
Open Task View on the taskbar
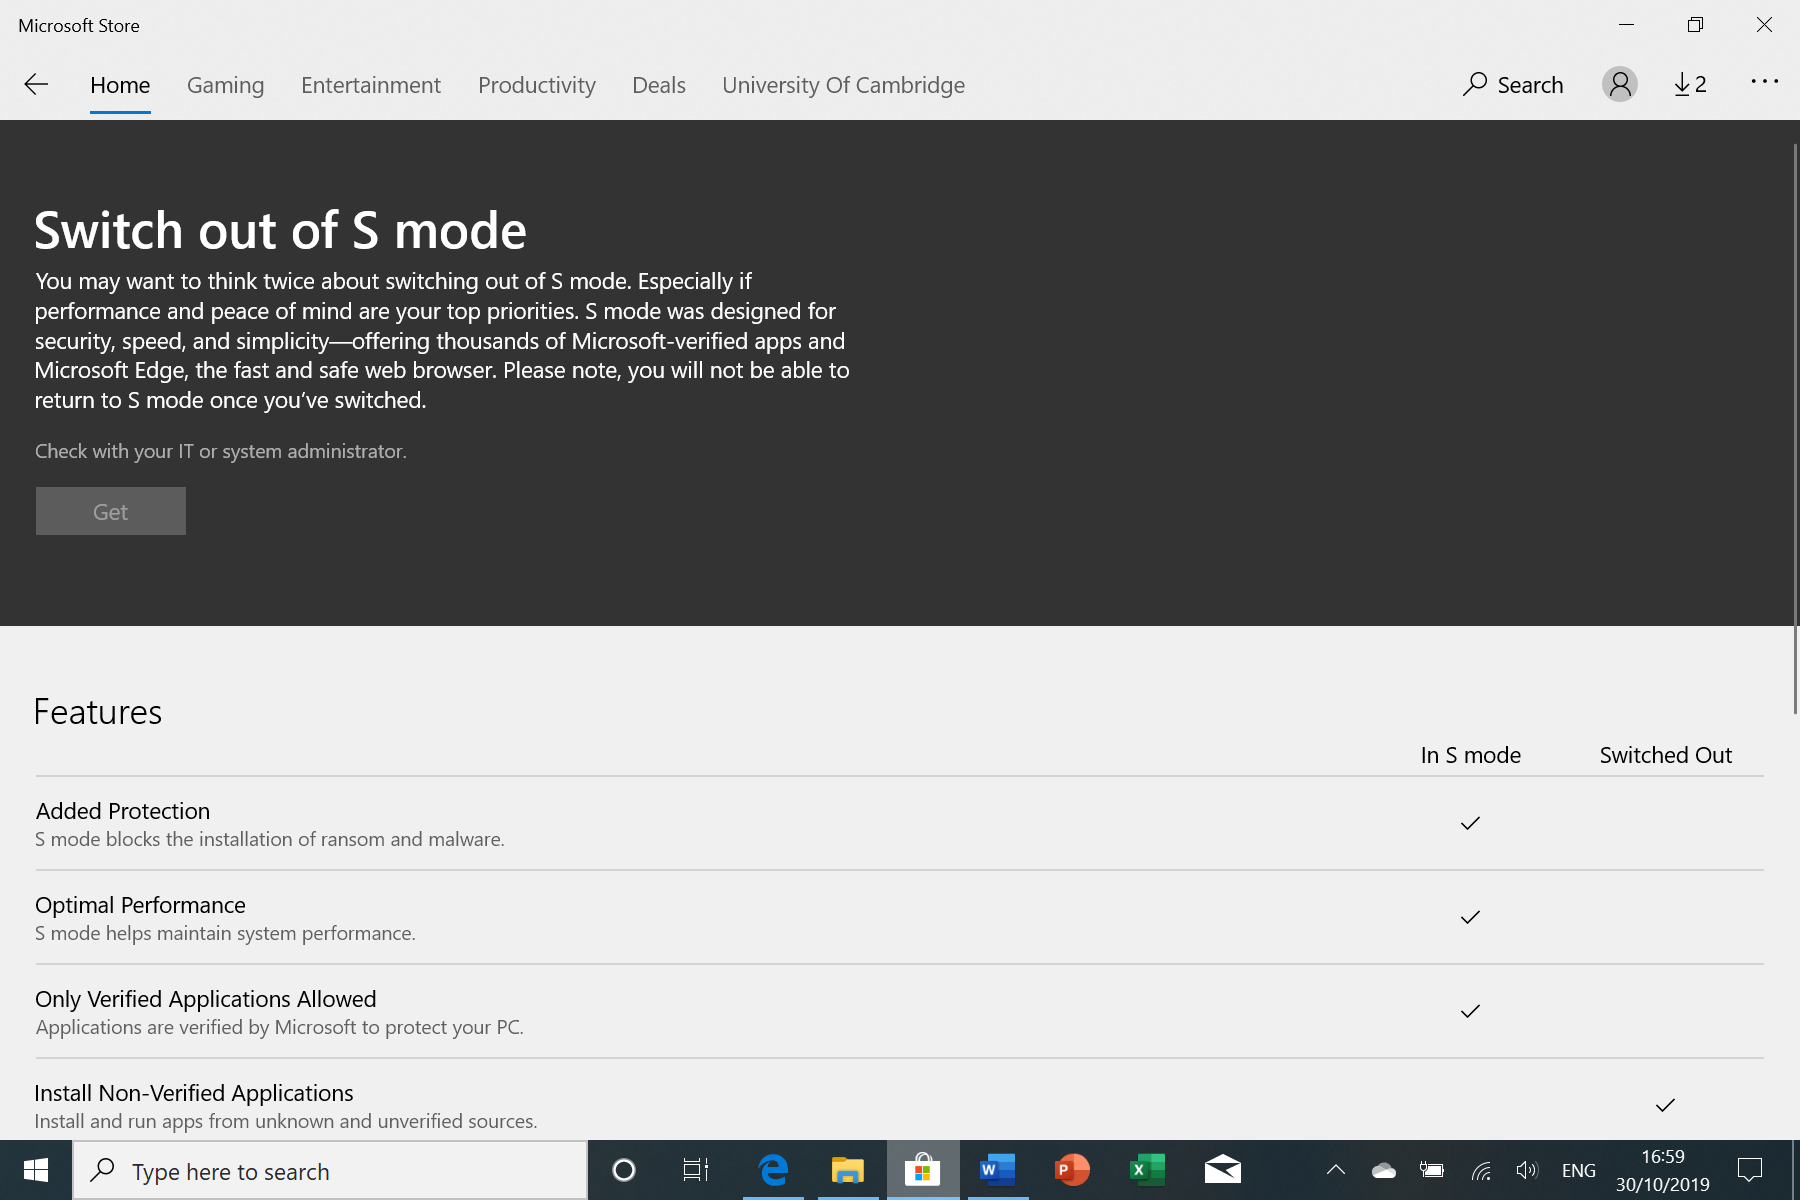696,1170
